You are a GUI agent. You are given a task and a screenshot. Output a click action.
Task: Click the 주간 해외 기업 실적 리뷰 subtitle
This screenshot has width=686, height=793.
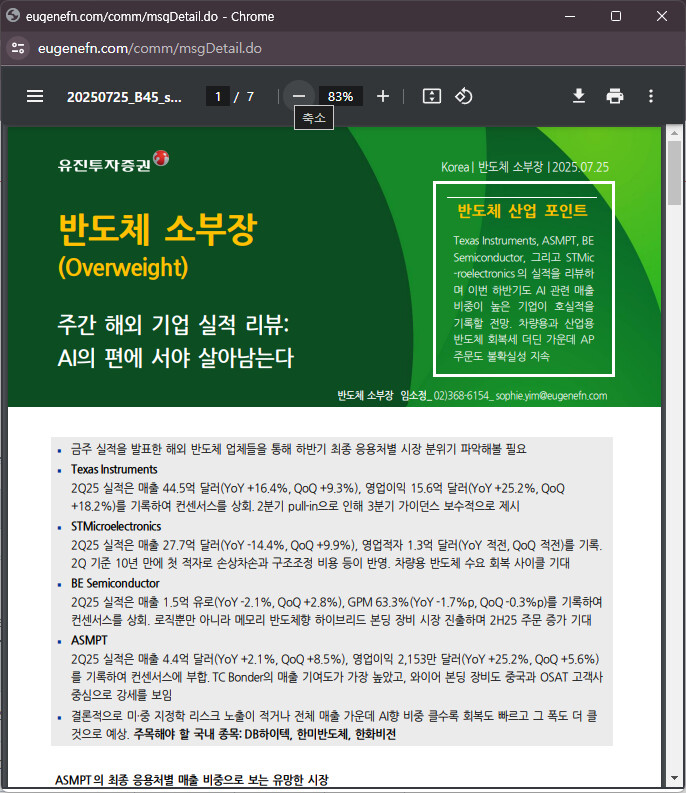point(174,324)
